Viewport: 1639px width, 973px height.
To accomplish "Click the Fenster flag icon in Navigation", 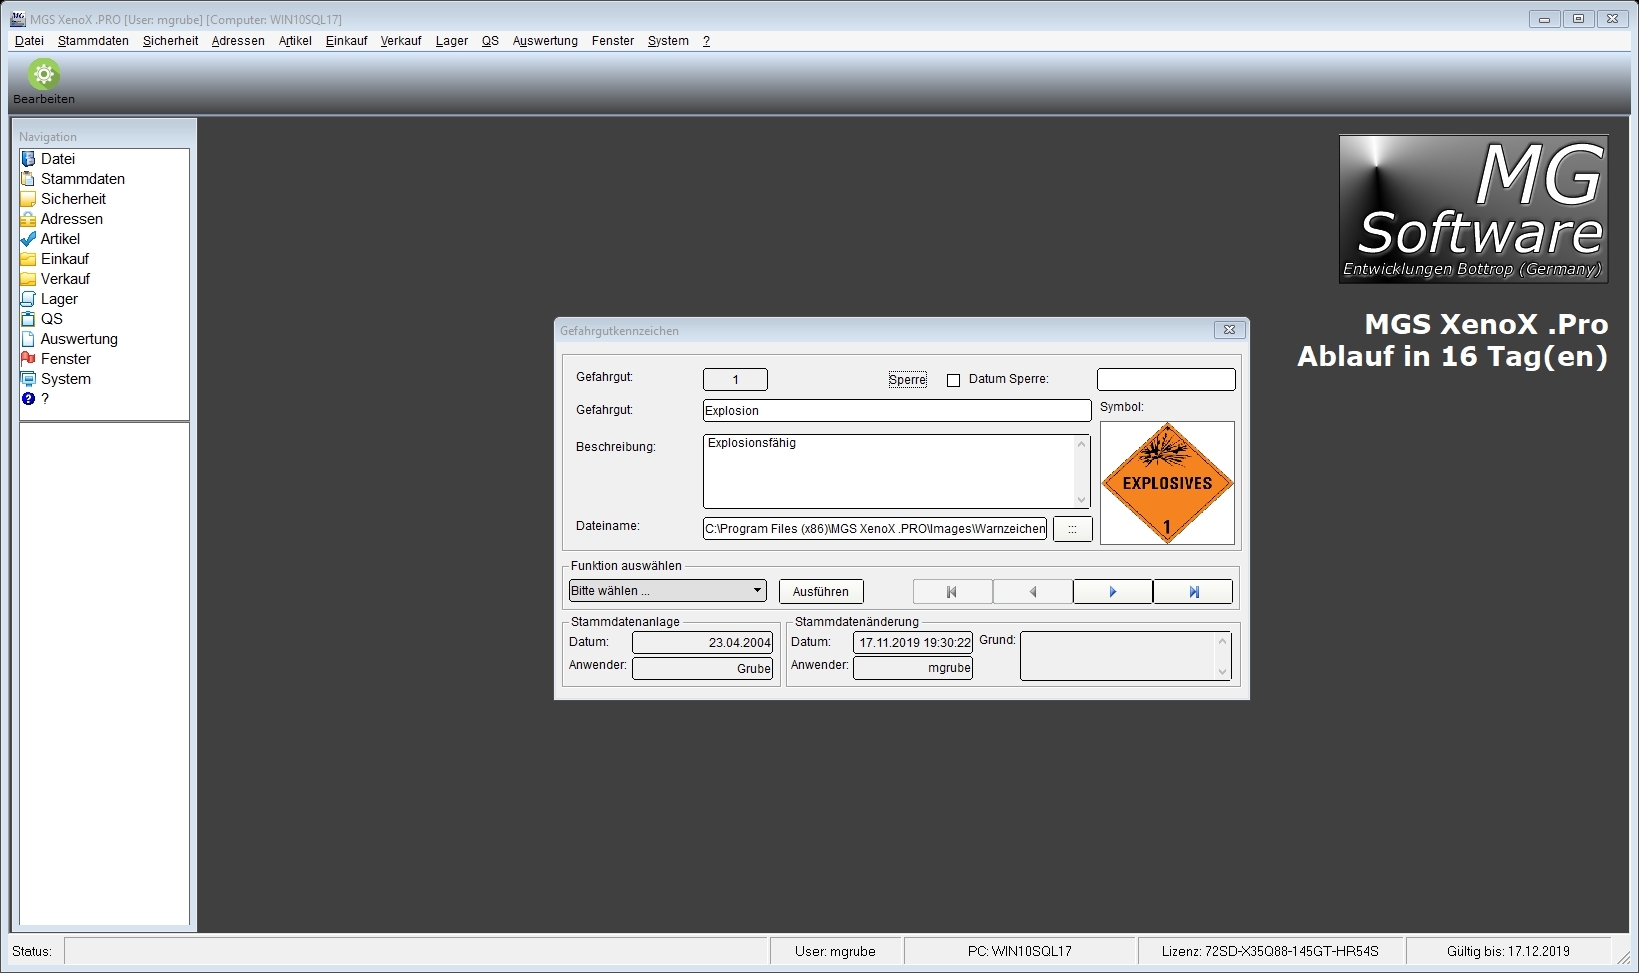I will pos(28,359).
